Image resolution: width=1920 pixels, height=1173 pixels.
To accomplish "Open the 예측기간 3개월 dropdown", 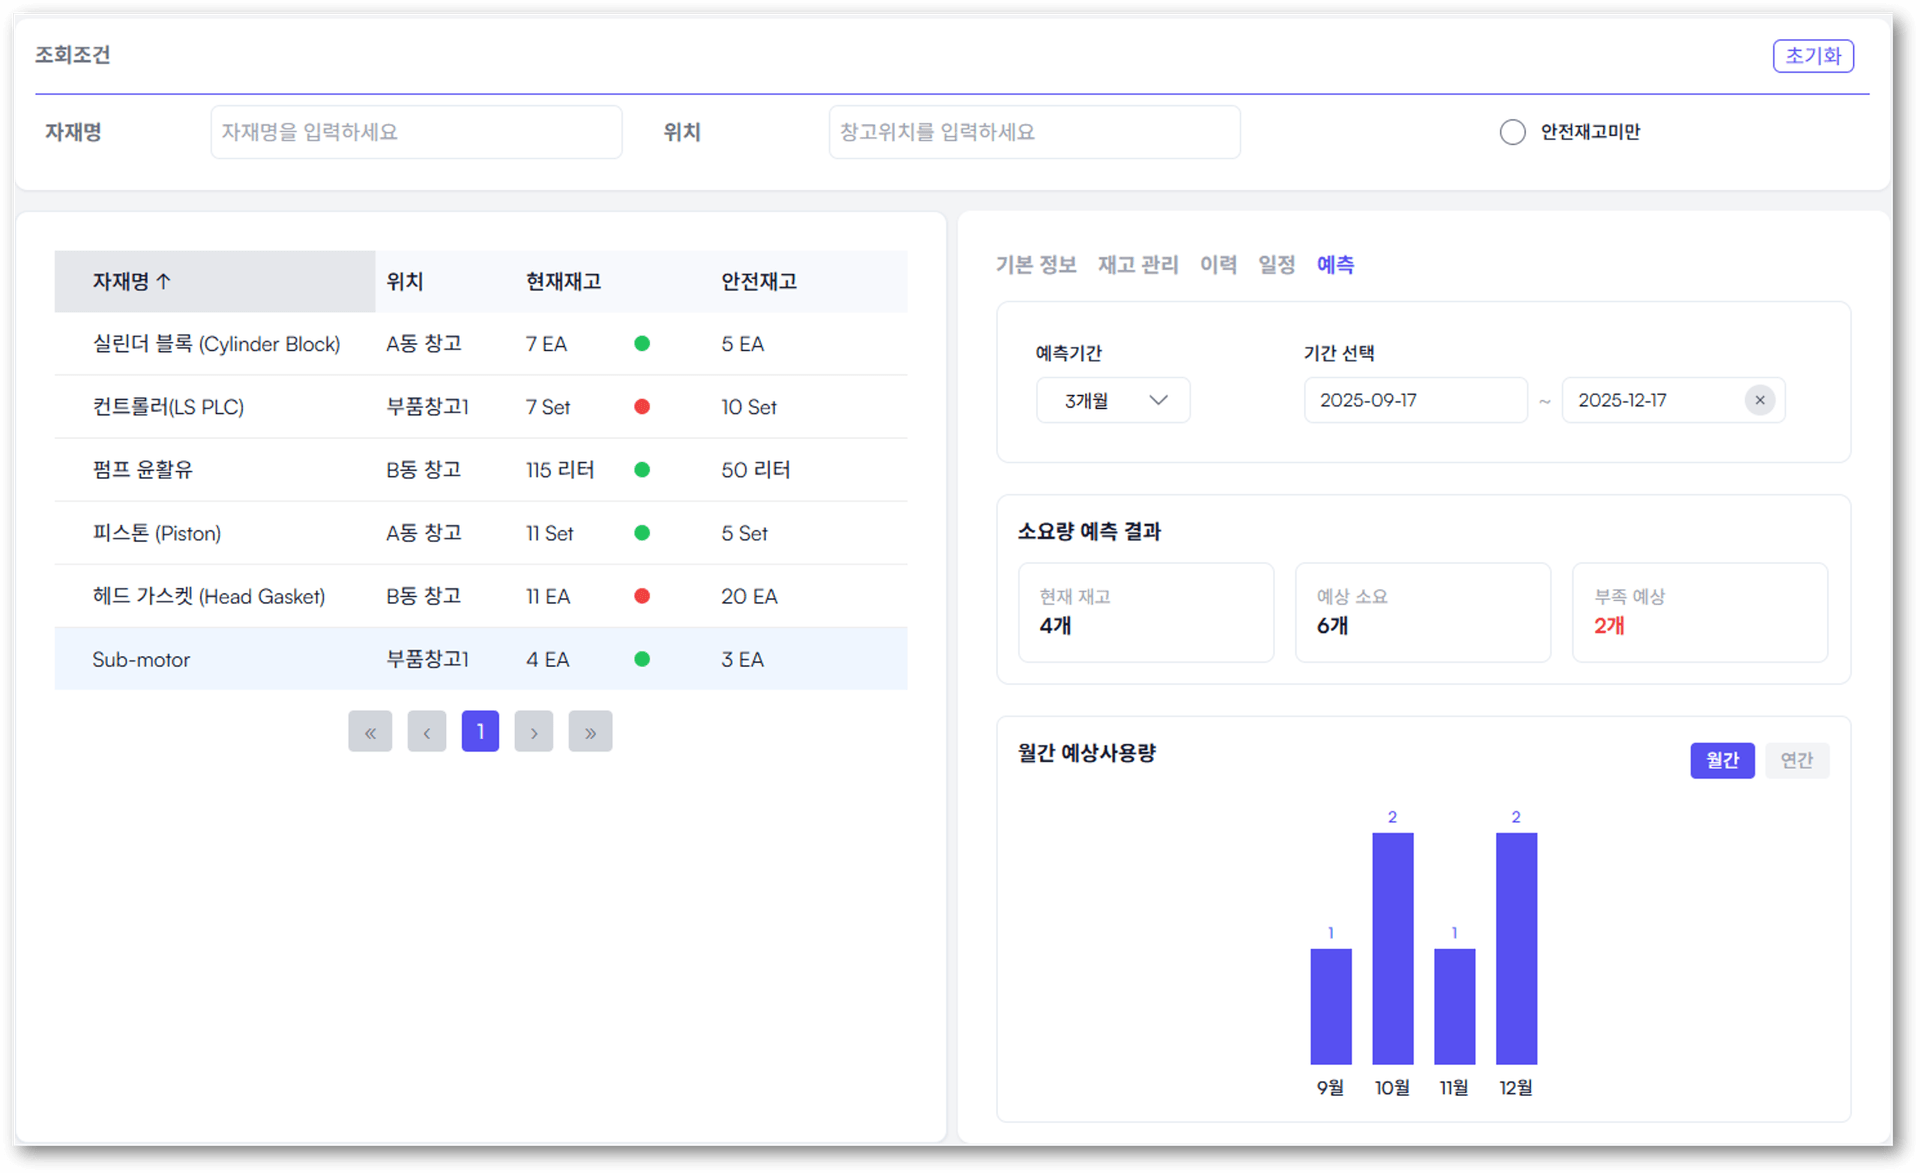I will pos(1112,400).
